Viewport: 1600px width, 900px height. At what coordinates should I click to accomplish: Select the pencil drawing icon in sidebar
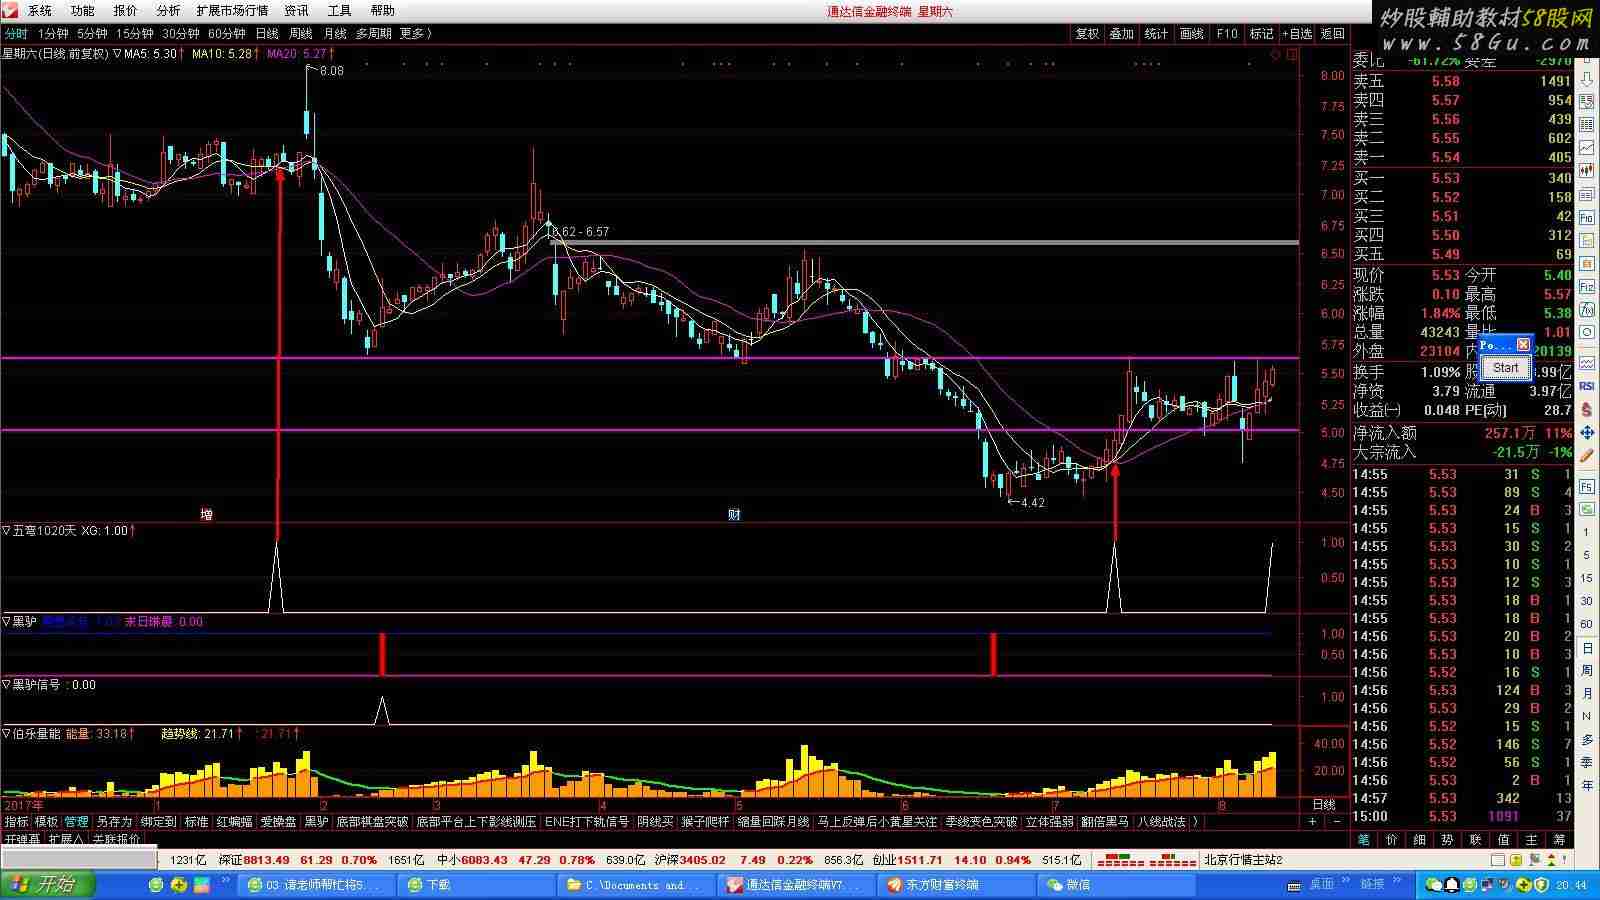[1587, 457]
